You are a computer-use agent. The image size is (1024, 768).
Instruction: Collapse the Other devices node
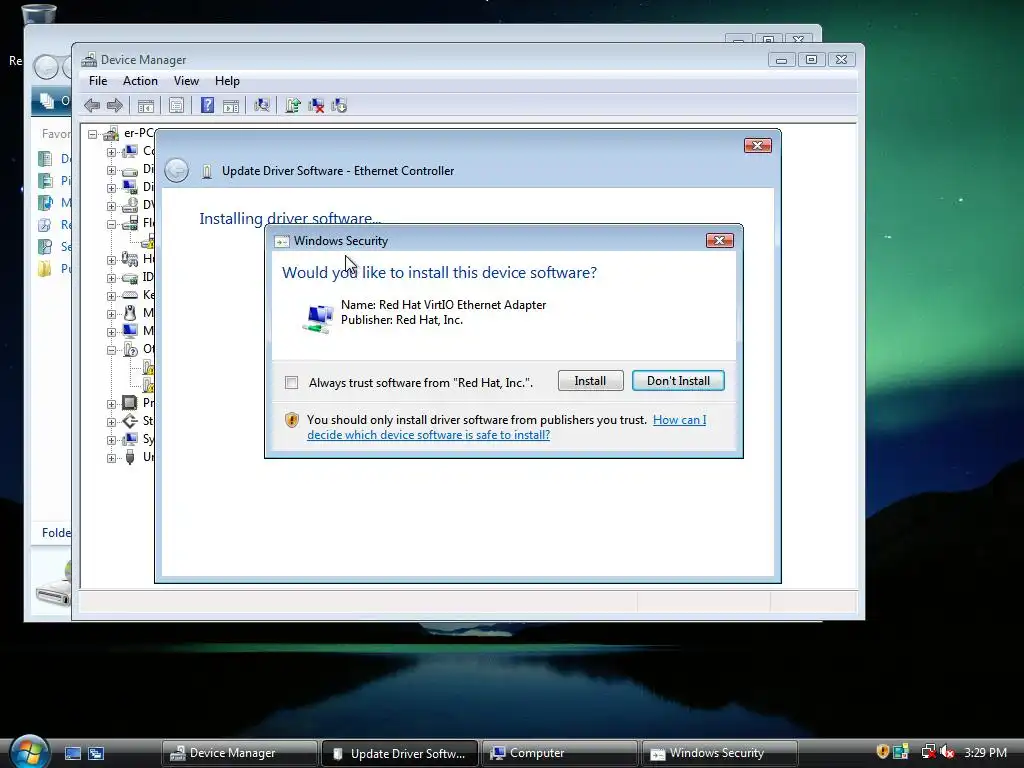111,349
